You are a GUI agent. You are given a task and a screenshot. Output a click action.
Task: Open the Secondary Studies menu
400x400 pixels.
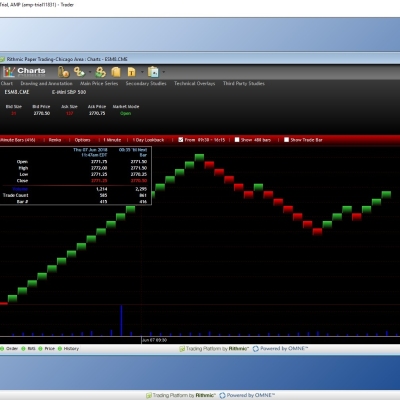(146, 83)
